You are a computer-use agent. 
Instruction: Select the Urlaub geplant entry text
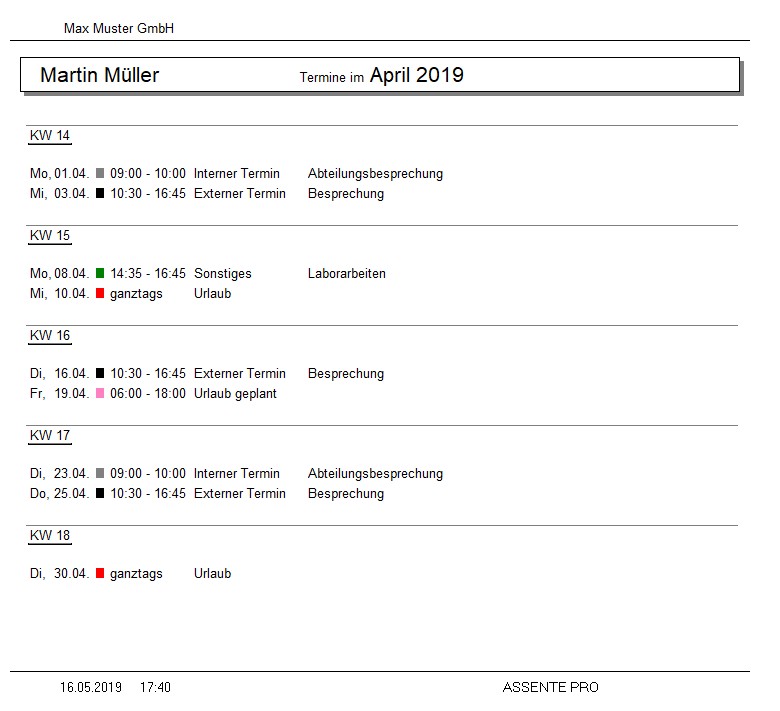click(x=235, y=394)
